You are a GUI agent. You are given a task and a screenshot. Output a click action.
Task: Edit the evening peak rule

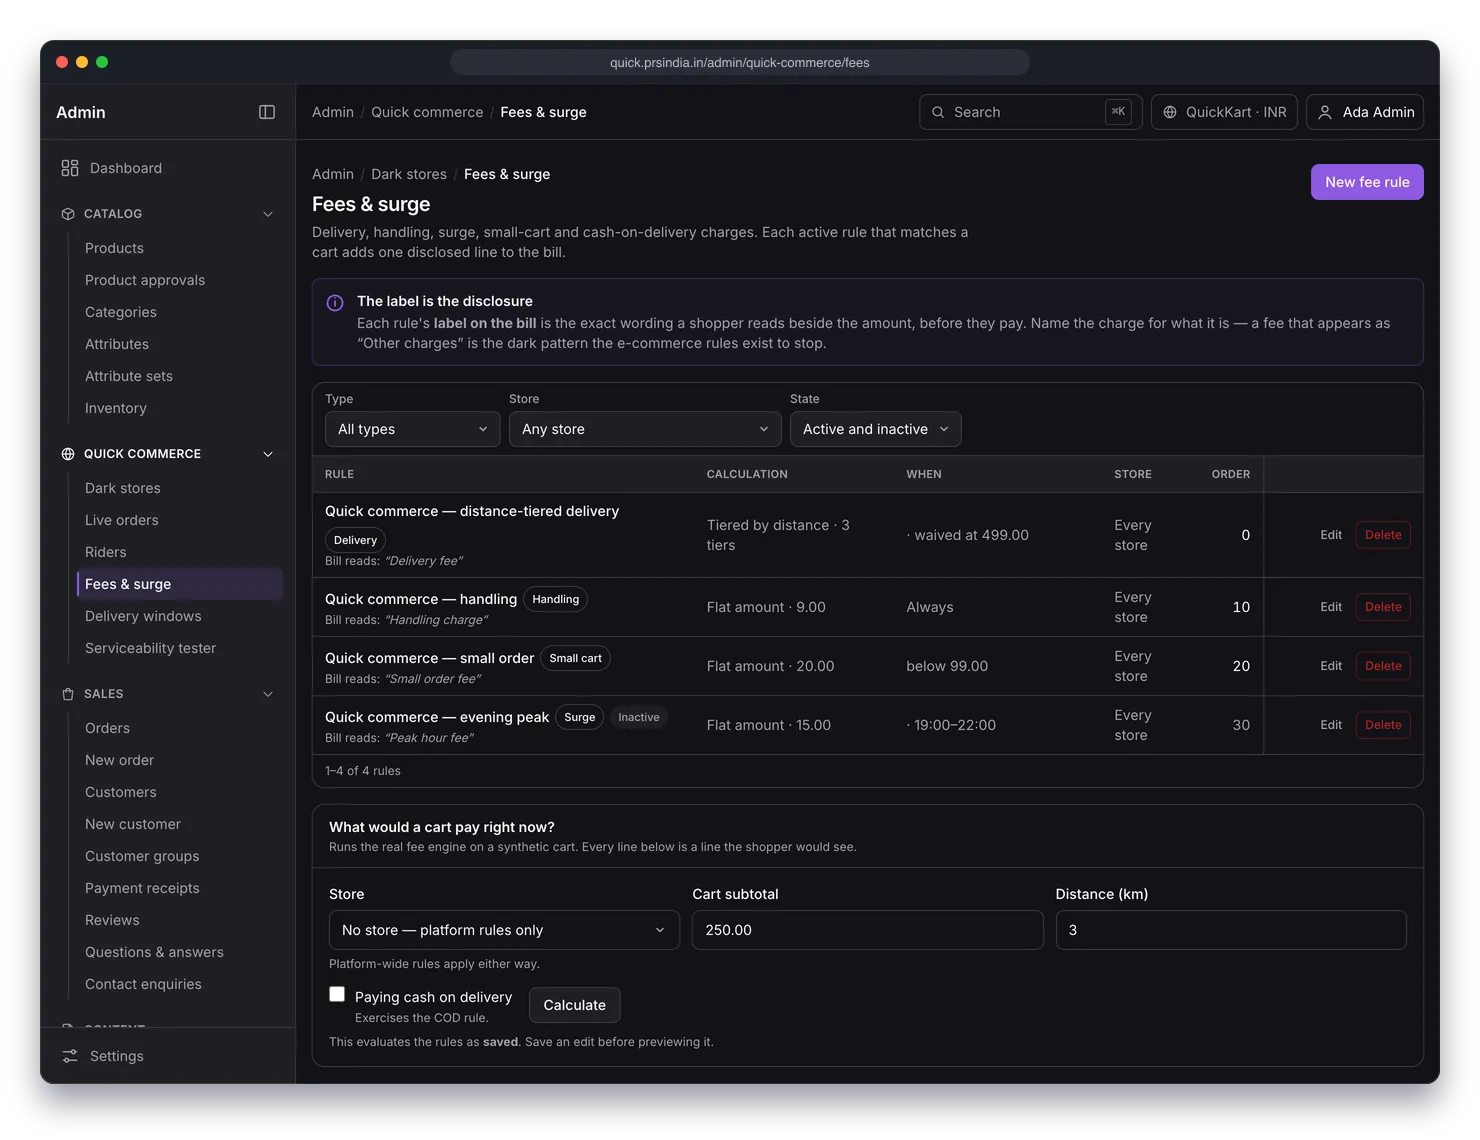(1331, 725)
